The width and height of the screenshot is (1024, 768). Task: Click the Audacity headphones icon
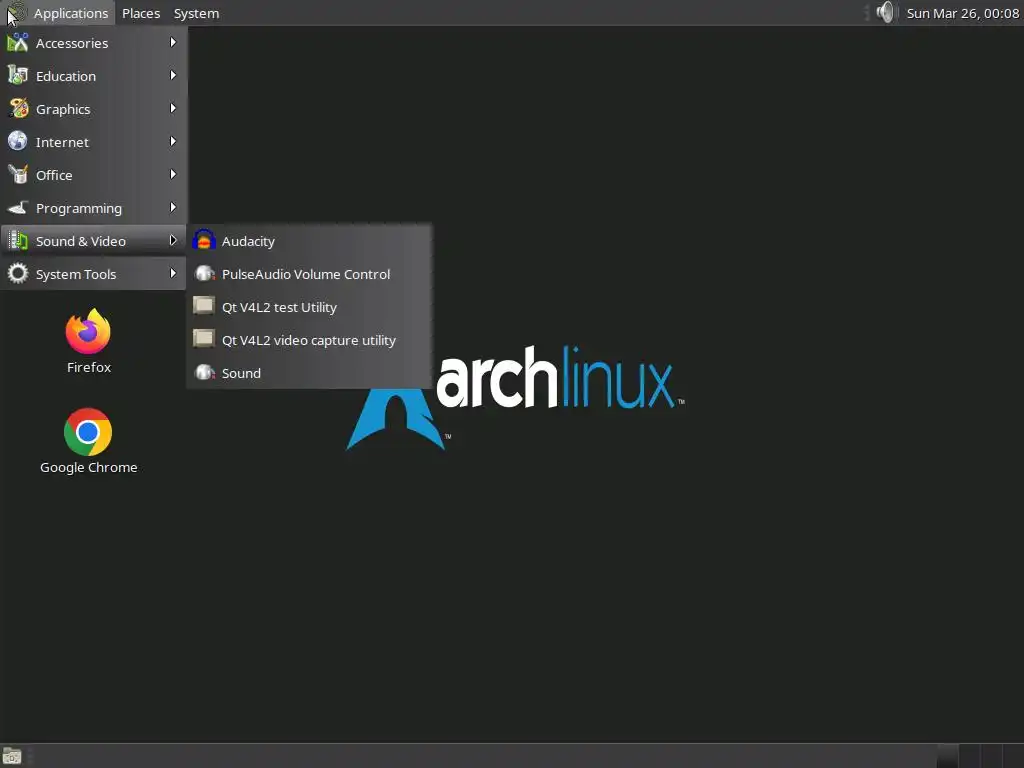(x=204, y=241)
